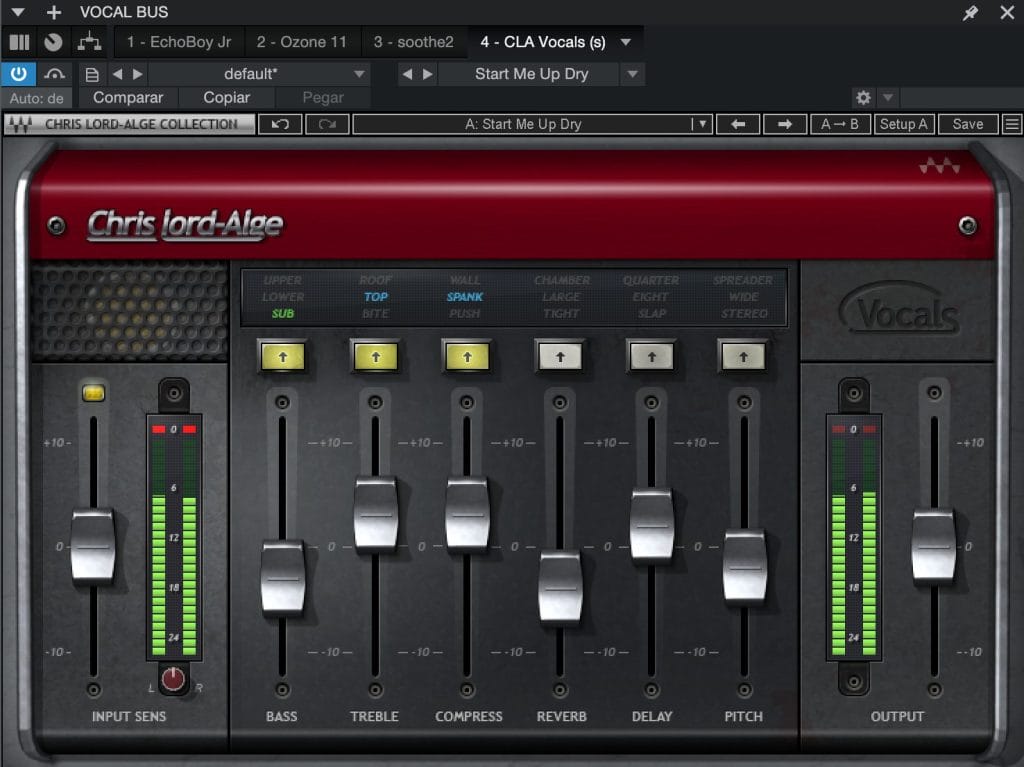Viewport: 1024px width, 767px height.
Task: Click the COMPRESS fader handle
Action: point(467,514)
